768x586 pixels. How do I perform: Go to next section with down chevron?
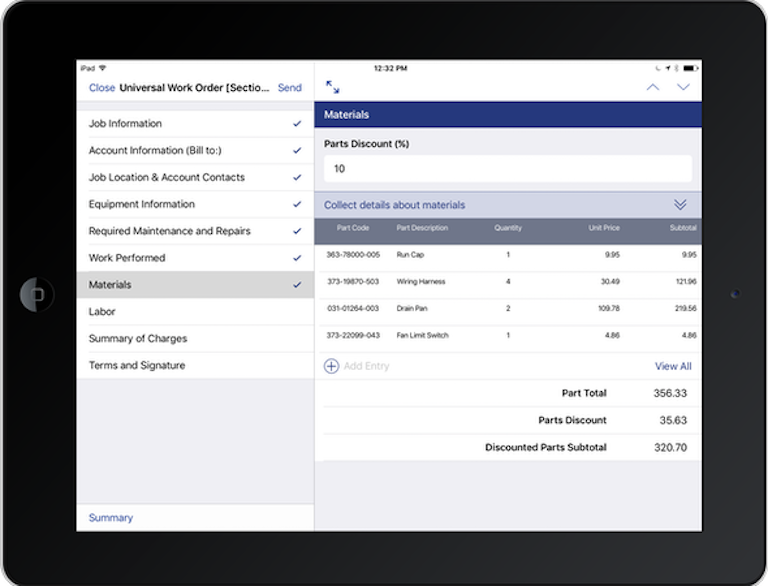683,88
